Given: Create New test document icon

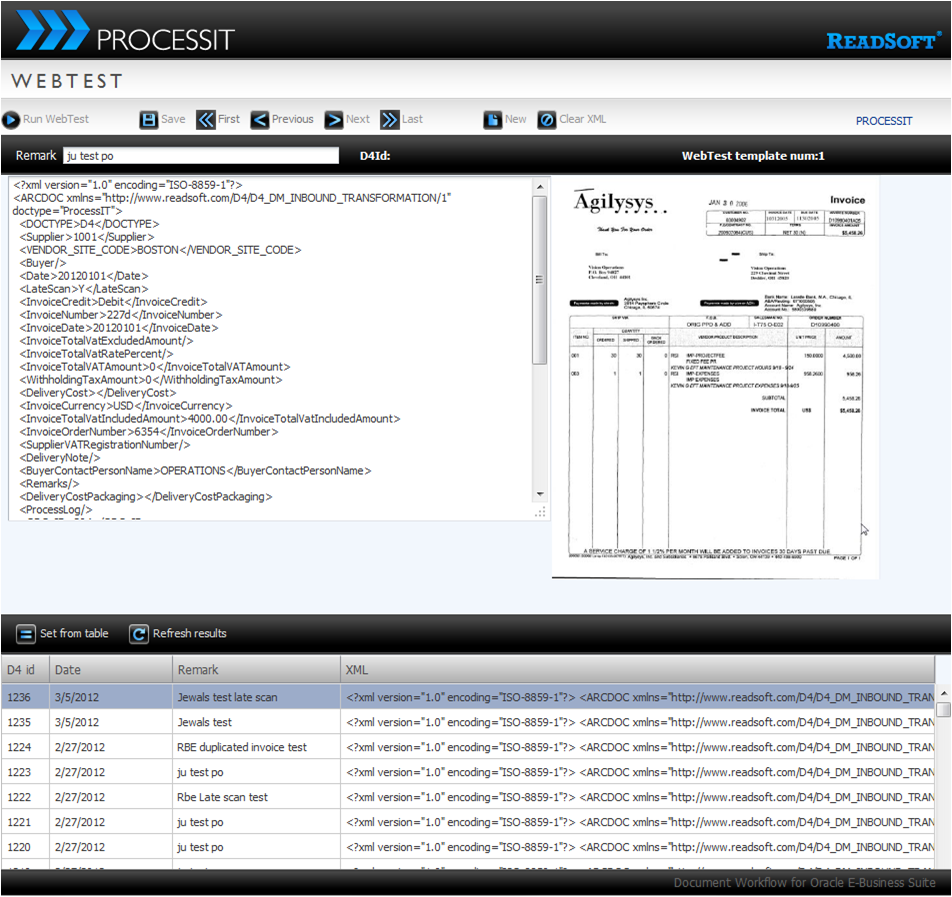Looking at the screenshot, I should (x=493, y=120).
